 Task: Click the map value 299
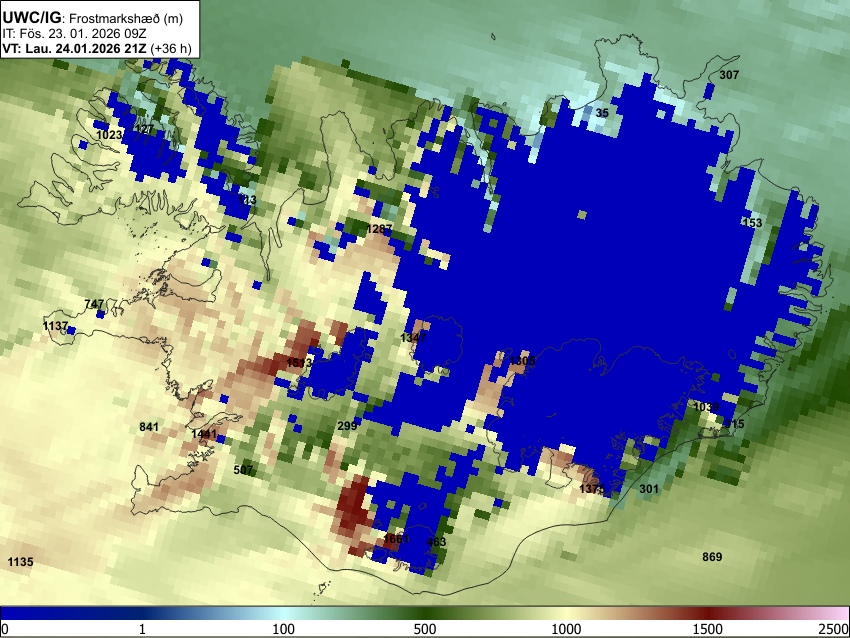pos(347,426)
